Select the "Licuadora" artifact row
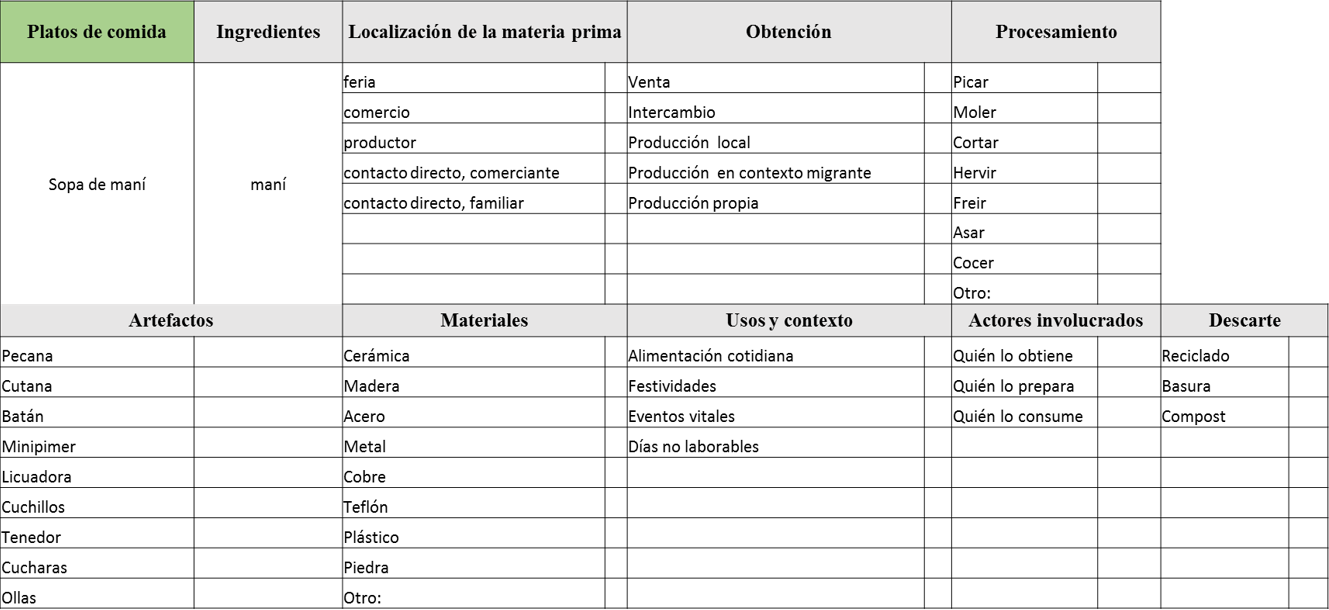The image size is (1329, 610). (37, 477)
